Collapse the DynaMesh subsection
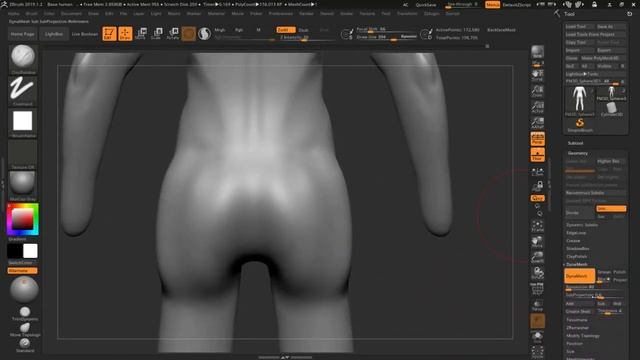Screen dimensions: 640x360 tap(577, 264)
